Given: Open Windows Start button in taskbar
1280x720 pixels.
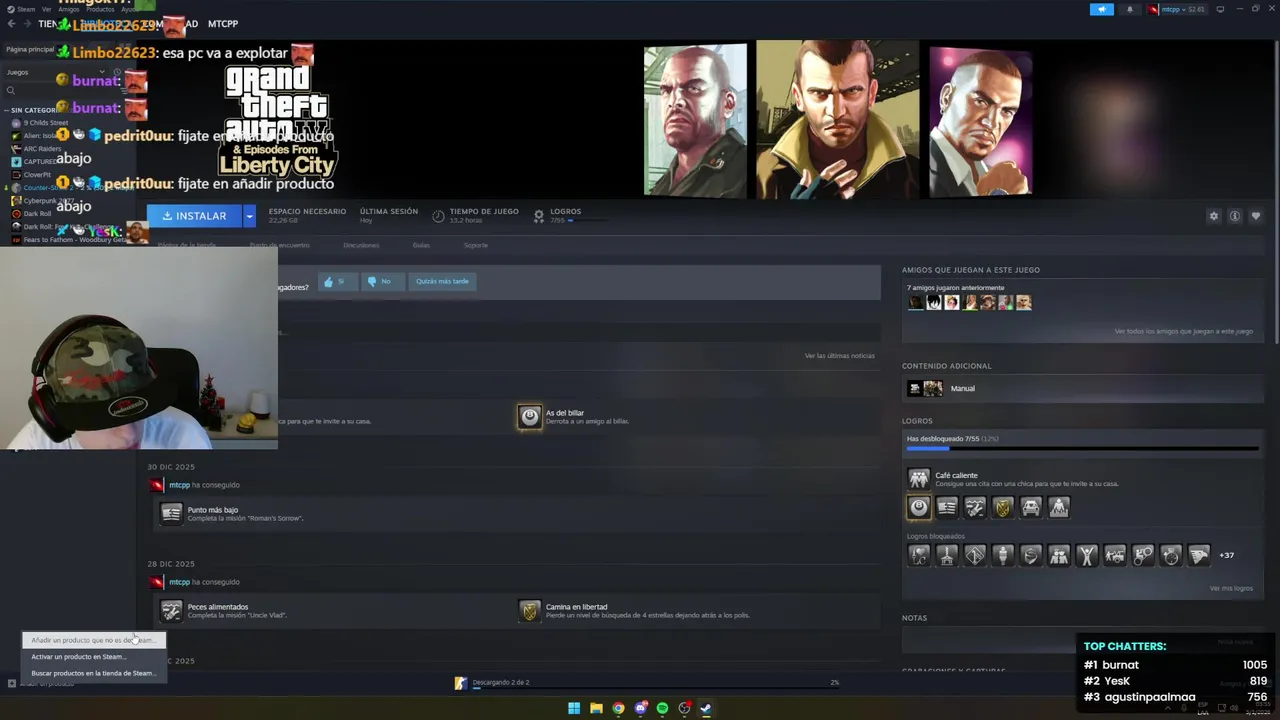Looking at the screenshot, I should click(x=574, y=708).
